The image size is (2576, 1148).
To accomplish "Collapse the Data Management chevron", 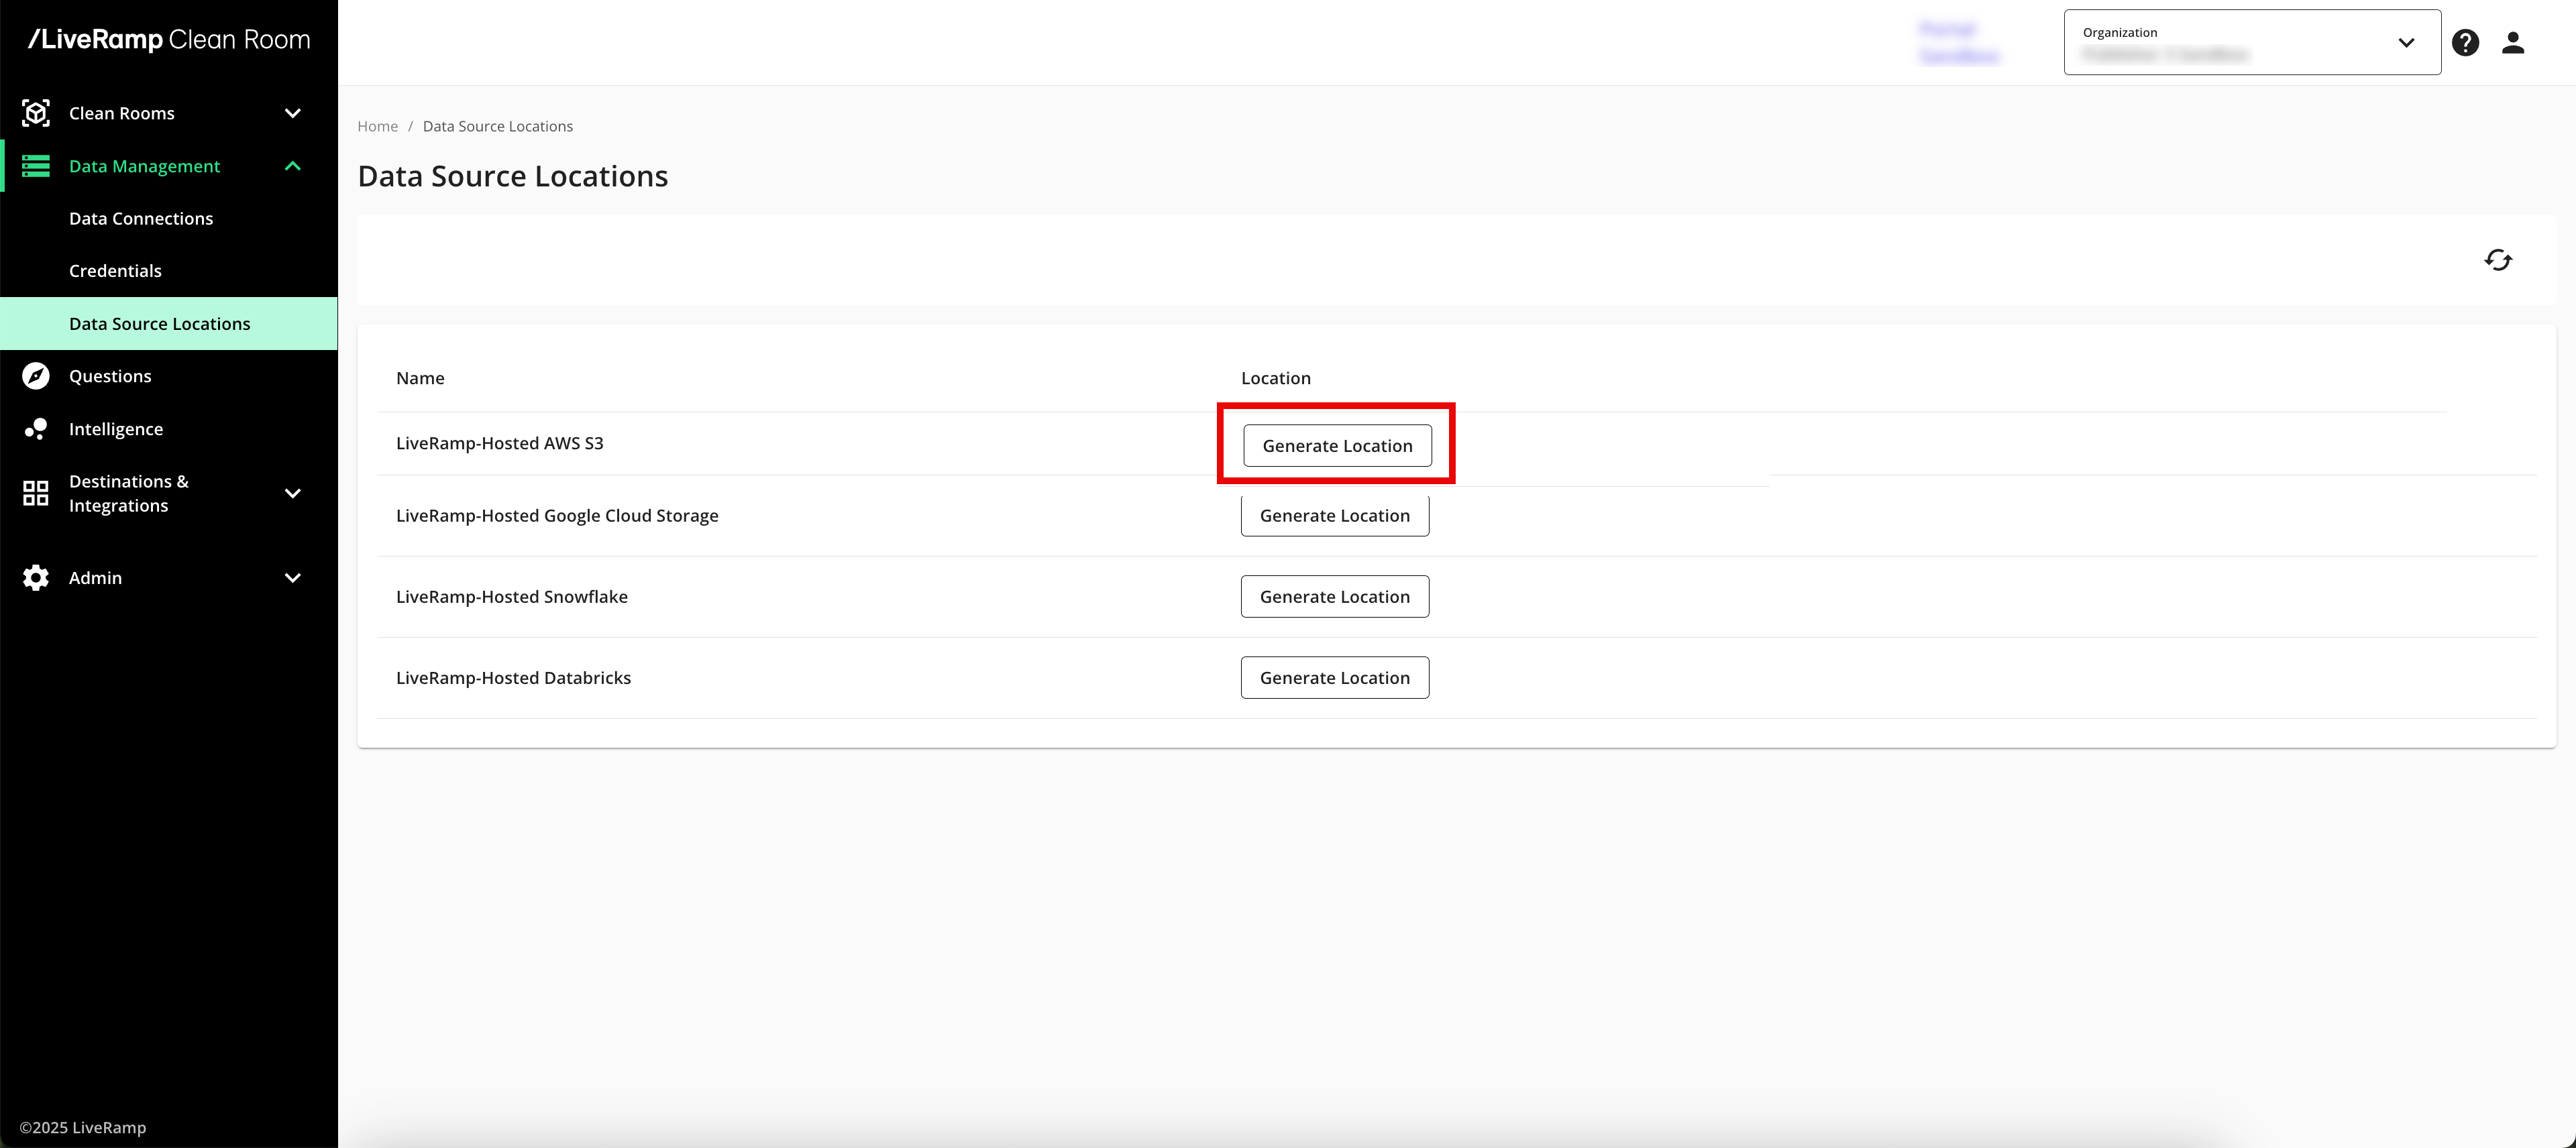I will 293,166.
